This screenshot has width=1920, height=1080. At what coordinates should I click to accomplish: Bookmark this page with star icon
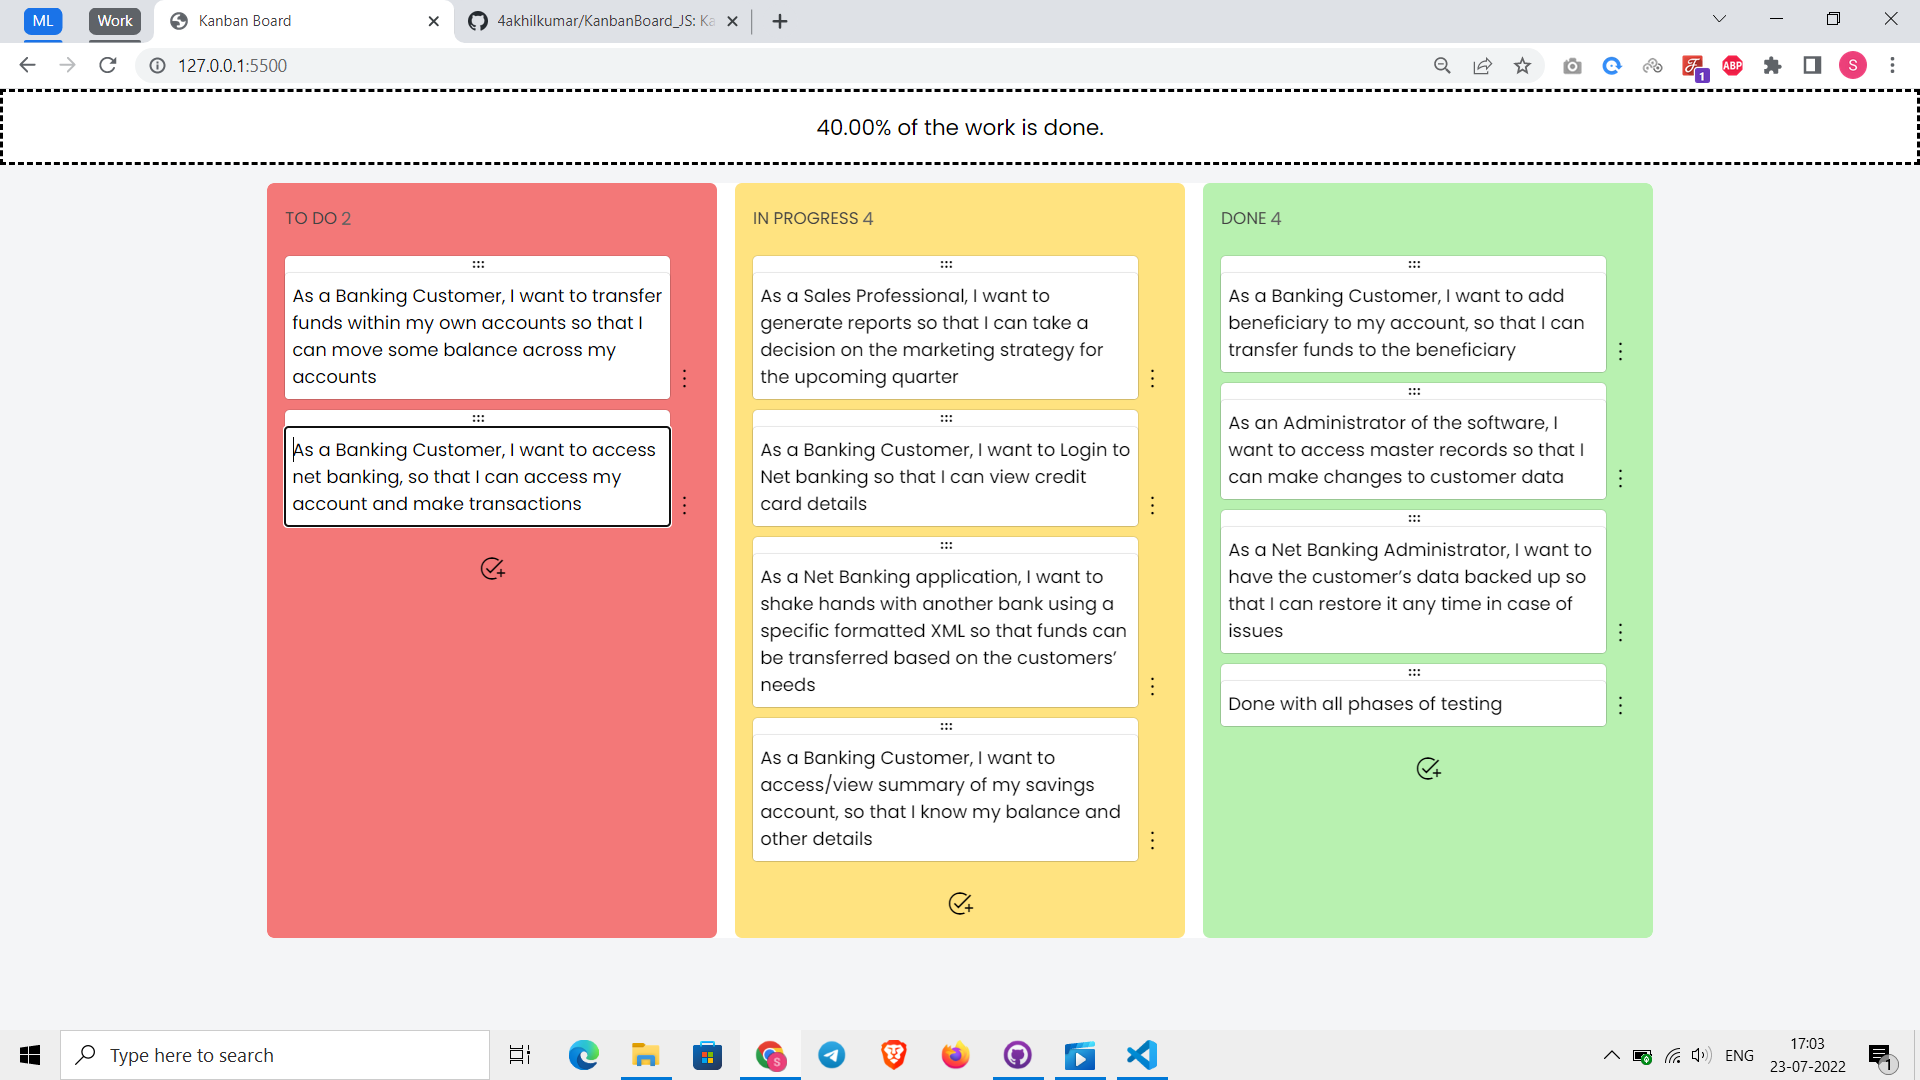click(x=1522, y=66)
